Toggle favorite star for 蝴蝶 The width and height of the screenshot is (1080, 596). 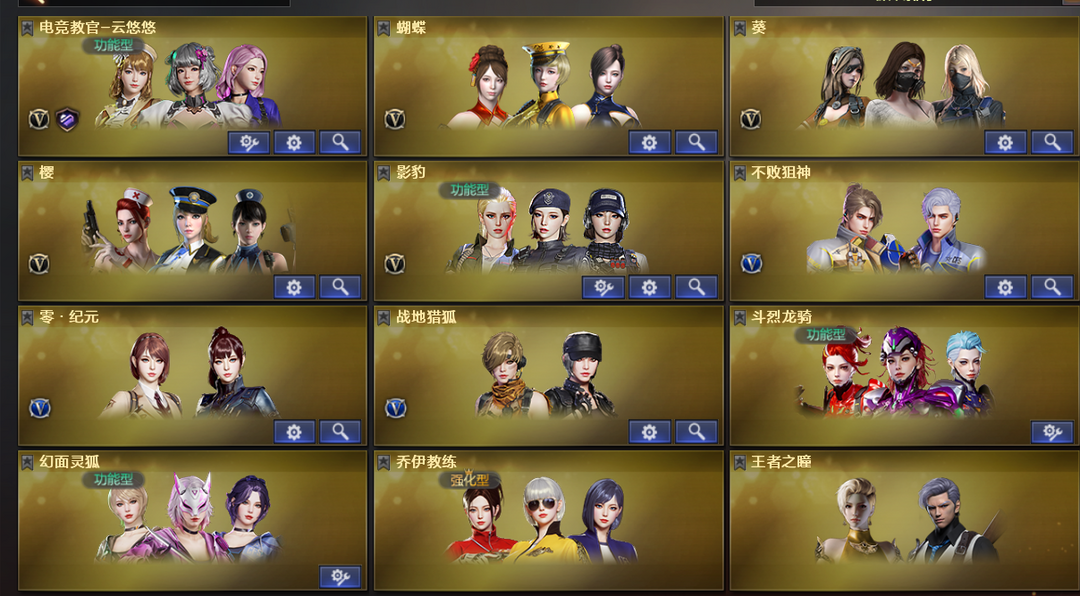384,28
